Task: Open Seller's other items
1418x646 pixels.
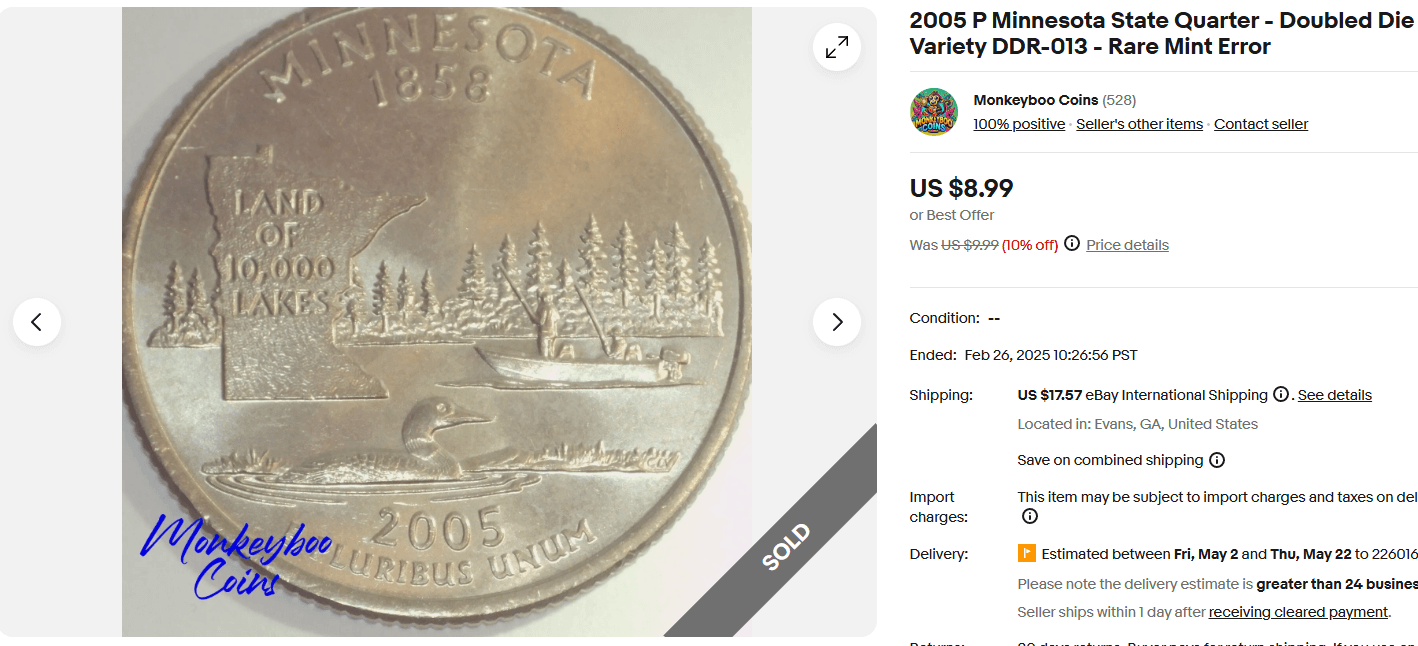Action: click(1139, 123)
